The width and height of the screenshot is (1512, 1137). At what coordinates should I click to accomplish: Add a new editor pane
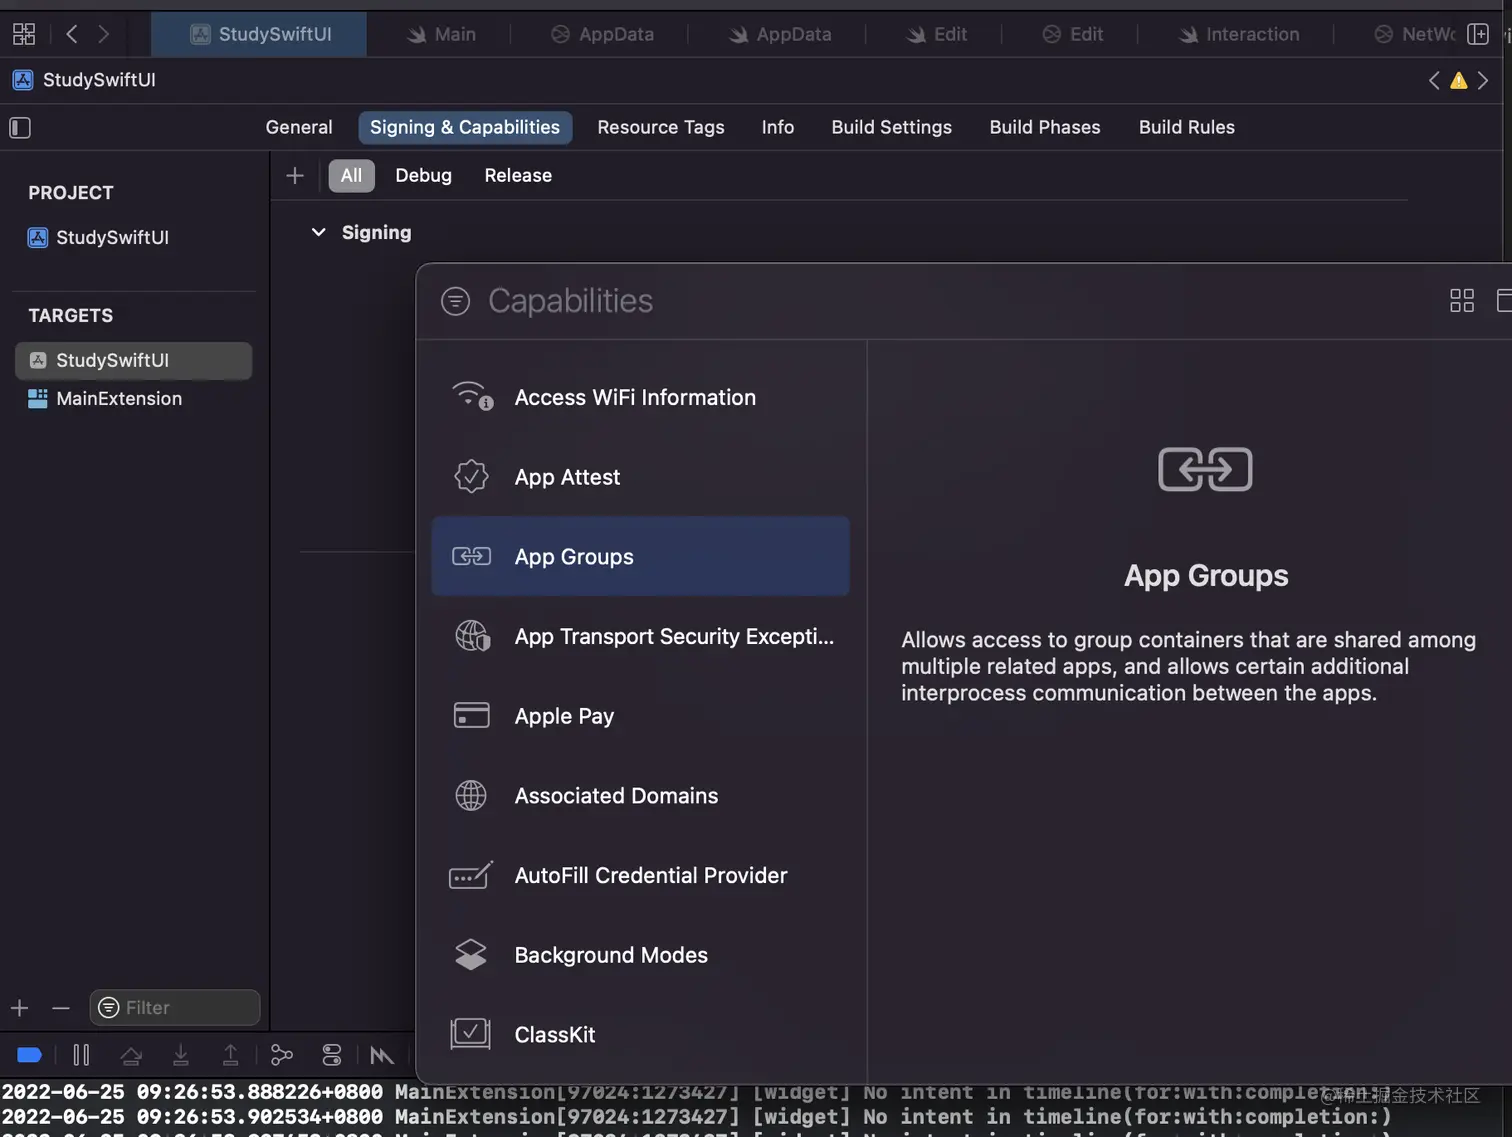click(x=1477, y=34)
